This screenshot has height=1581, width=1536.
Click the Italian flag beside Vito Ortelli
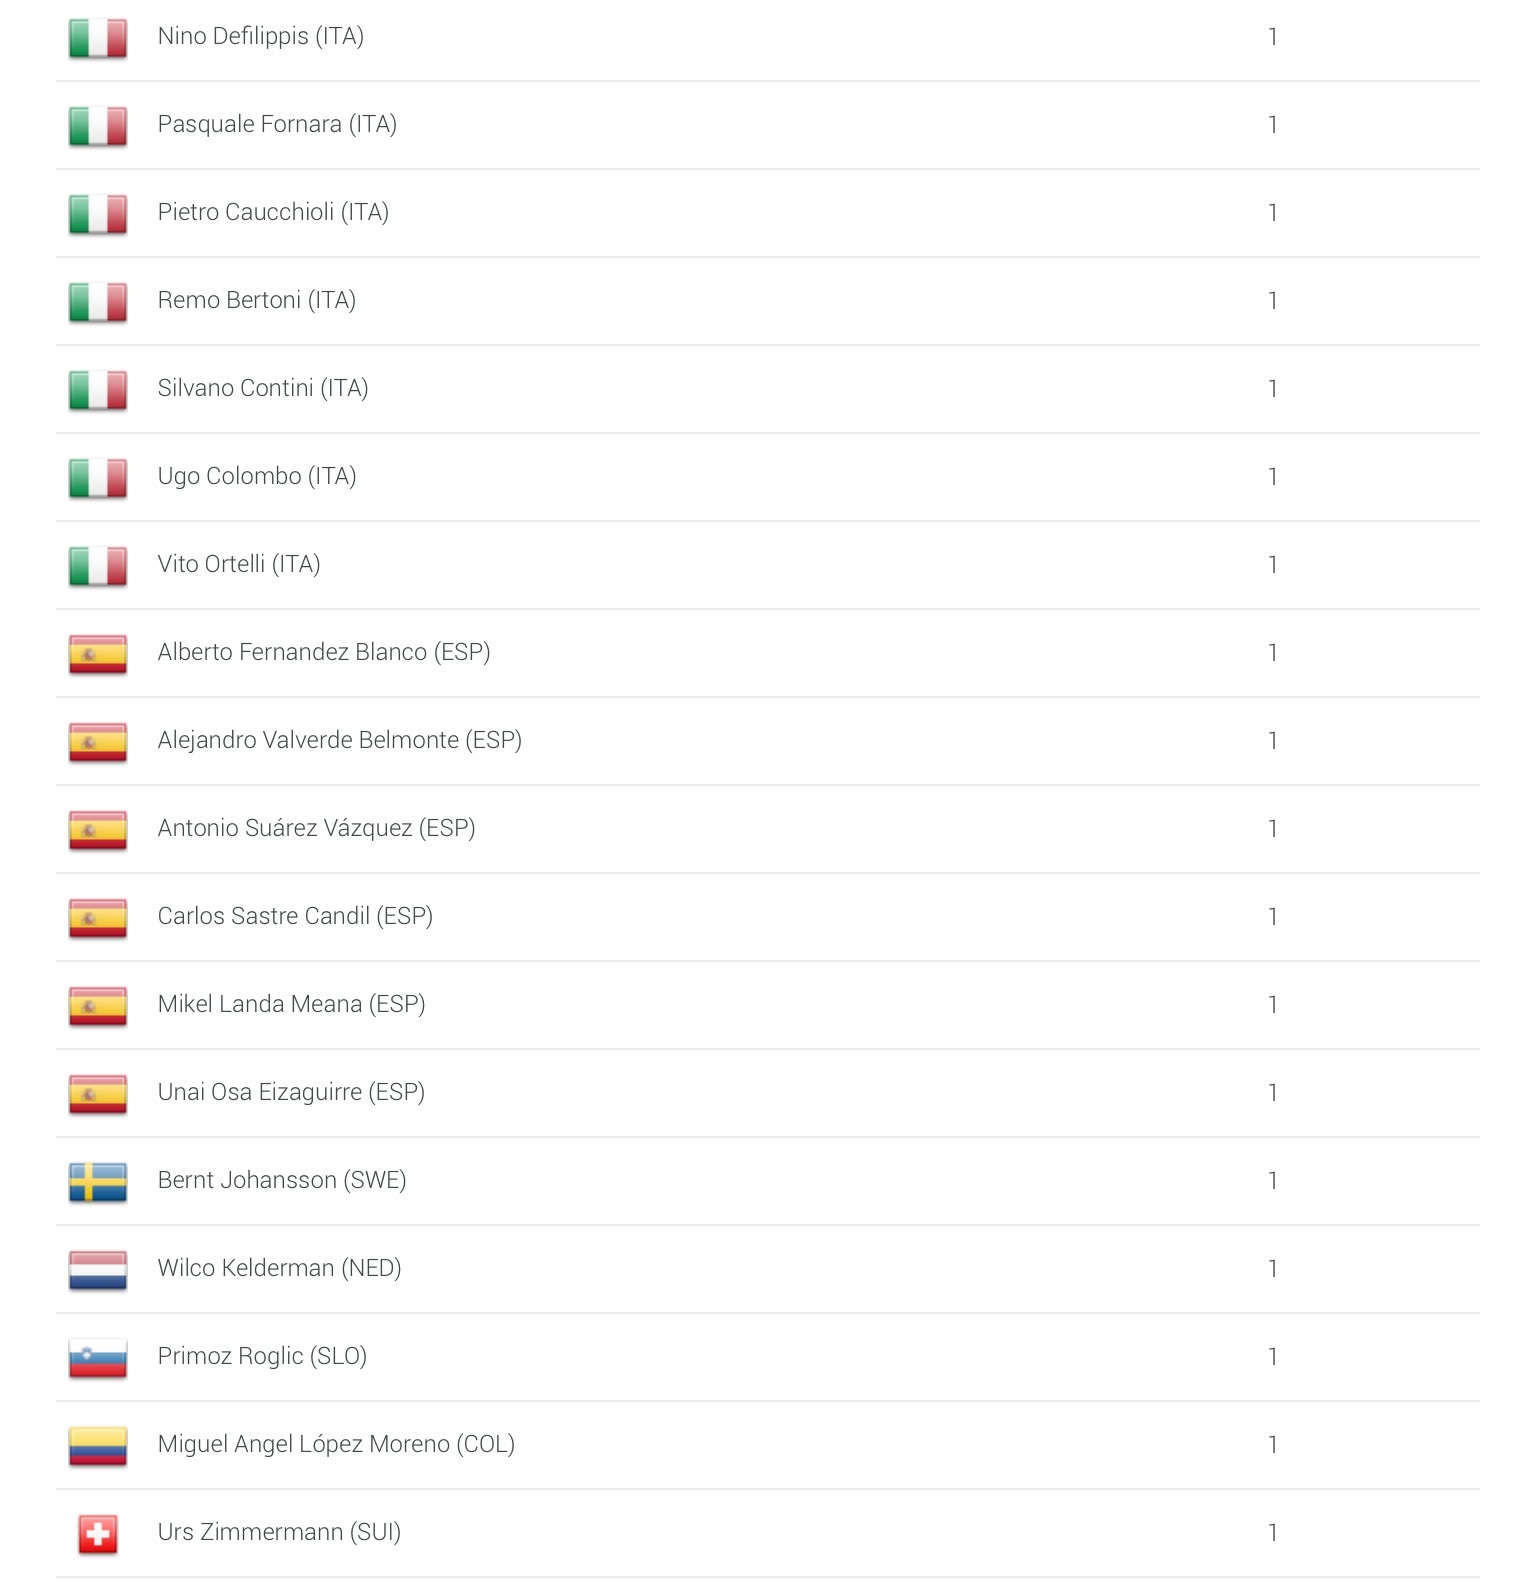98,566
